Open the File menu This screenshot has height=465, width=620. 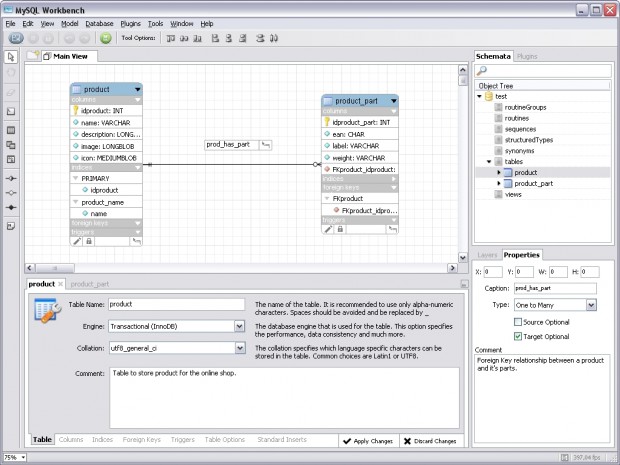point(10,24)
